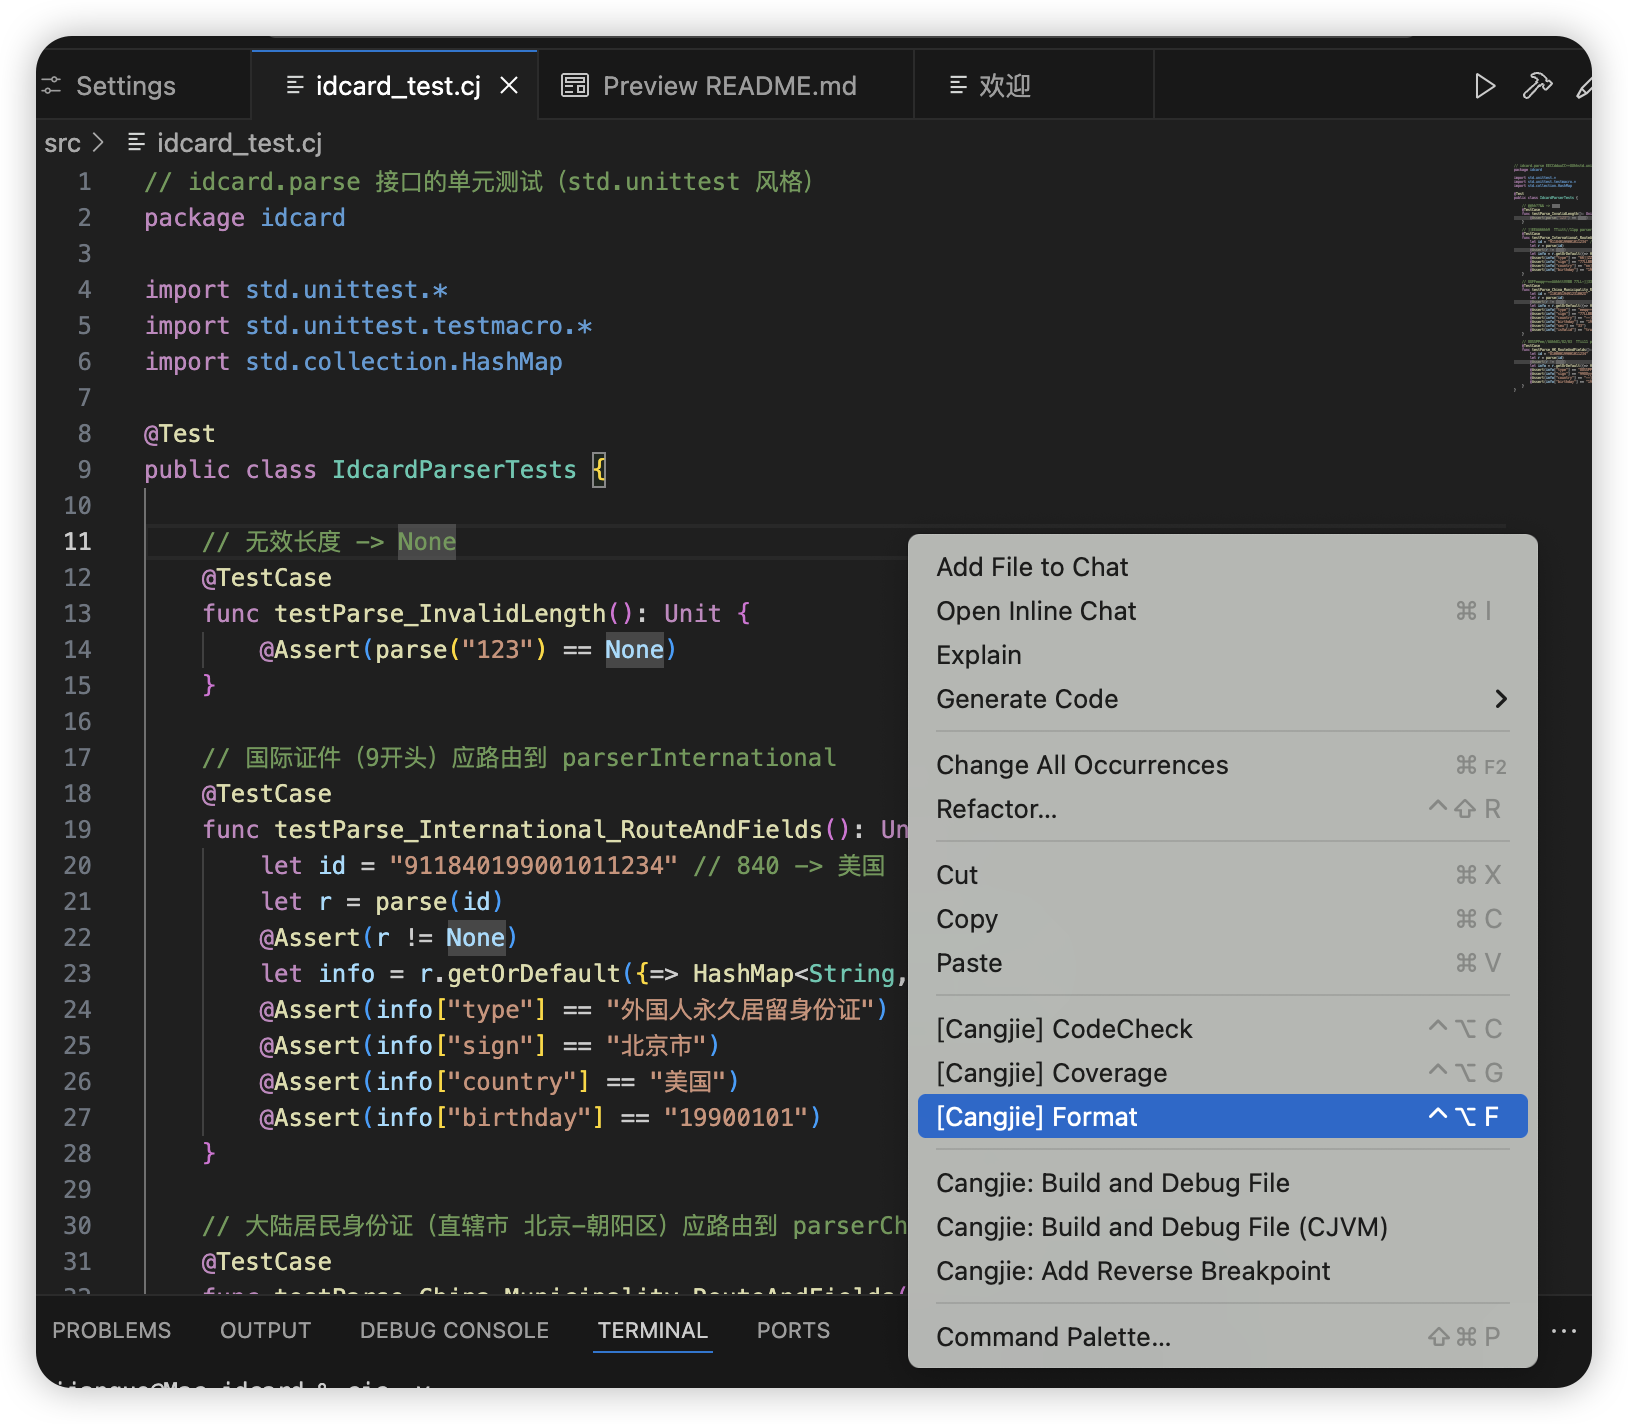1628x1424 pixels.
Task: Click the testParse_InvalidLength function name
Action: tap(440, 614)
